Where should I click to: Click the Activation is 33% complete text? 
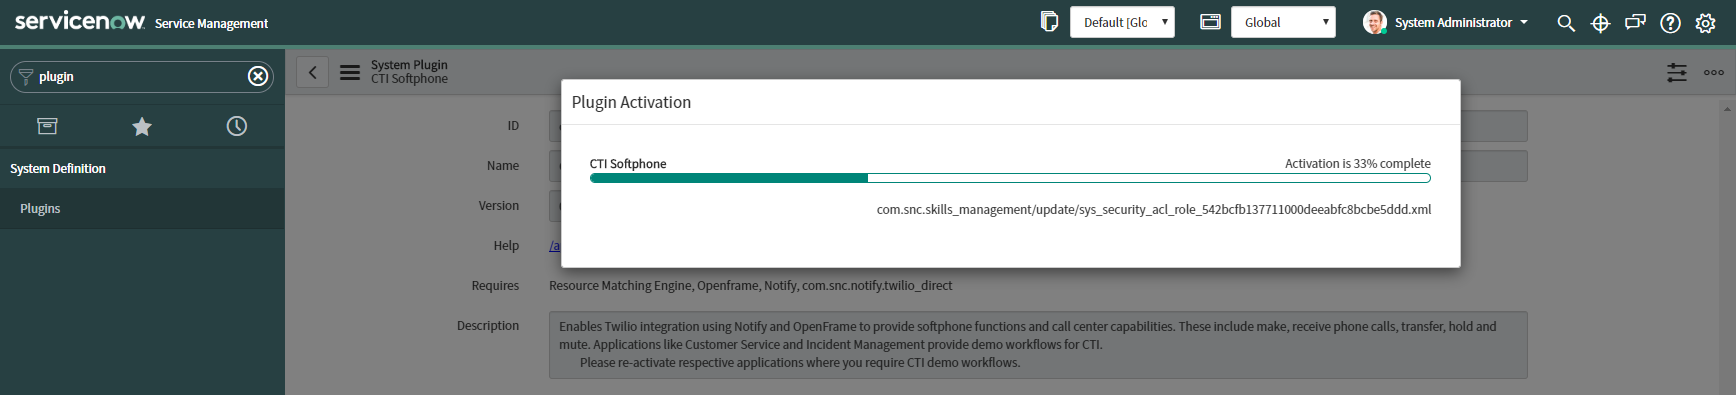pyautogui.click(x=1358, y=164)
